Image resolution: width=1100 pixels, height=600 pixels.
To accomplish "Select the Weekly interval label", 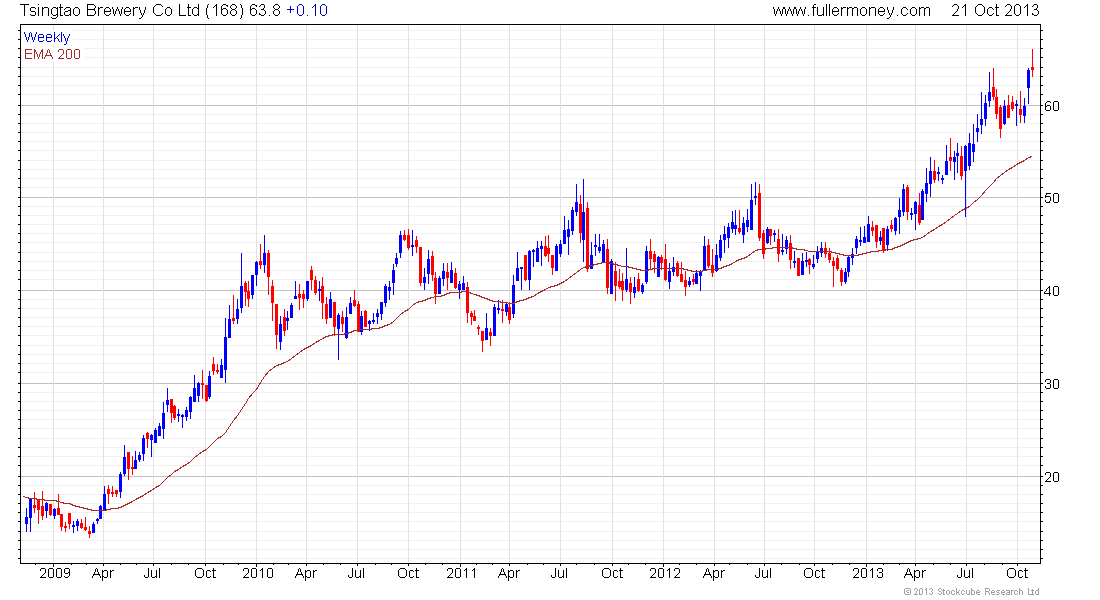I will (47, 38).
